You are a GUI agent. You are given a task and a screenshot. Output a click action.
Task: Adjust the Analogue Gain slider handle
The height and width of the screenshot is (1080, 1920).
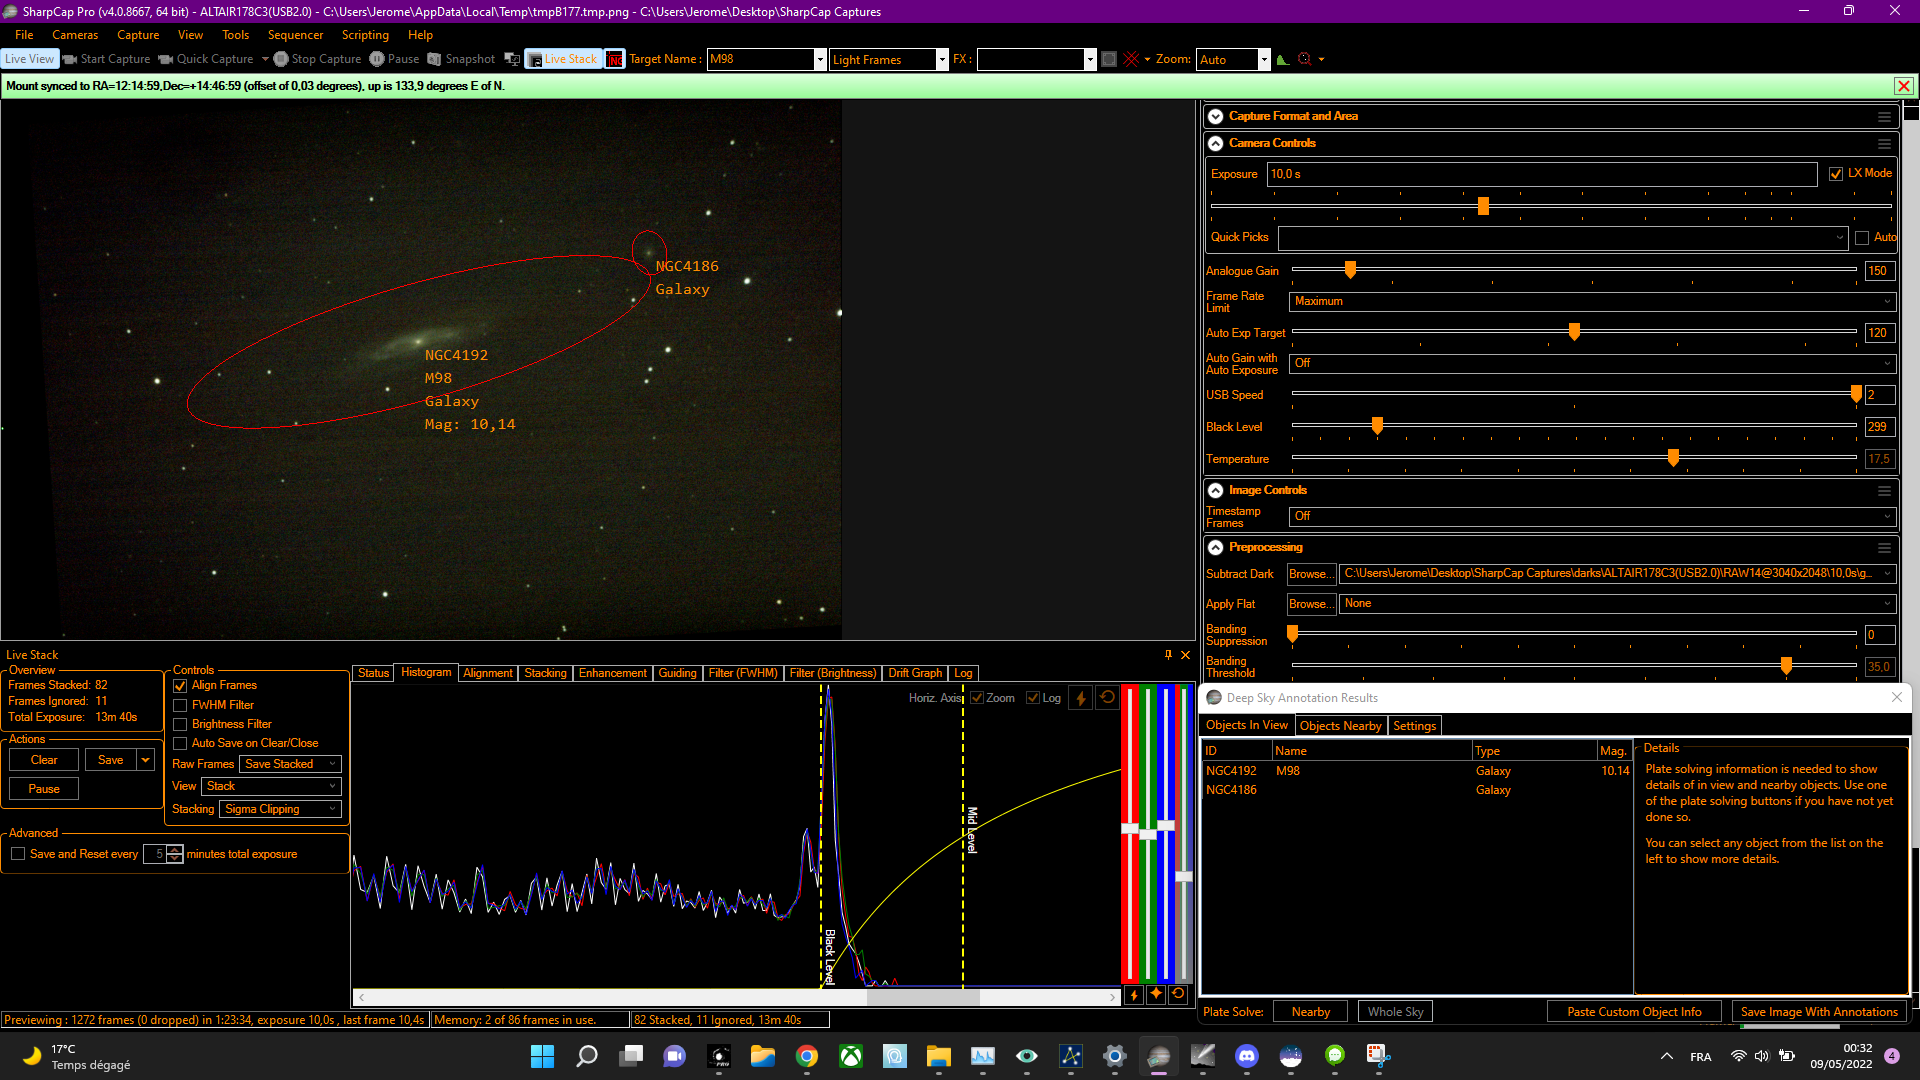pos(1350,270)
